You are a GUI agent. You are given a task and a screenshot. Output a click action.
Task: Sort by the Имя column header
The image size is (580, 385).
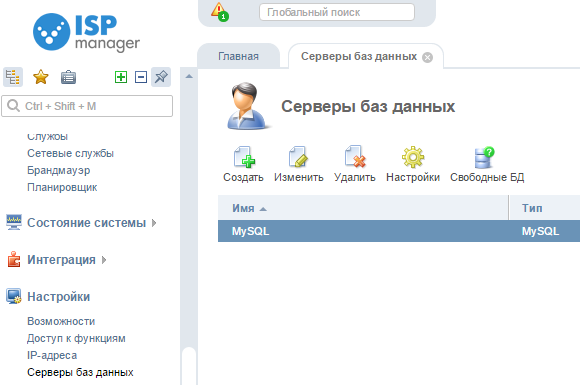363,208
